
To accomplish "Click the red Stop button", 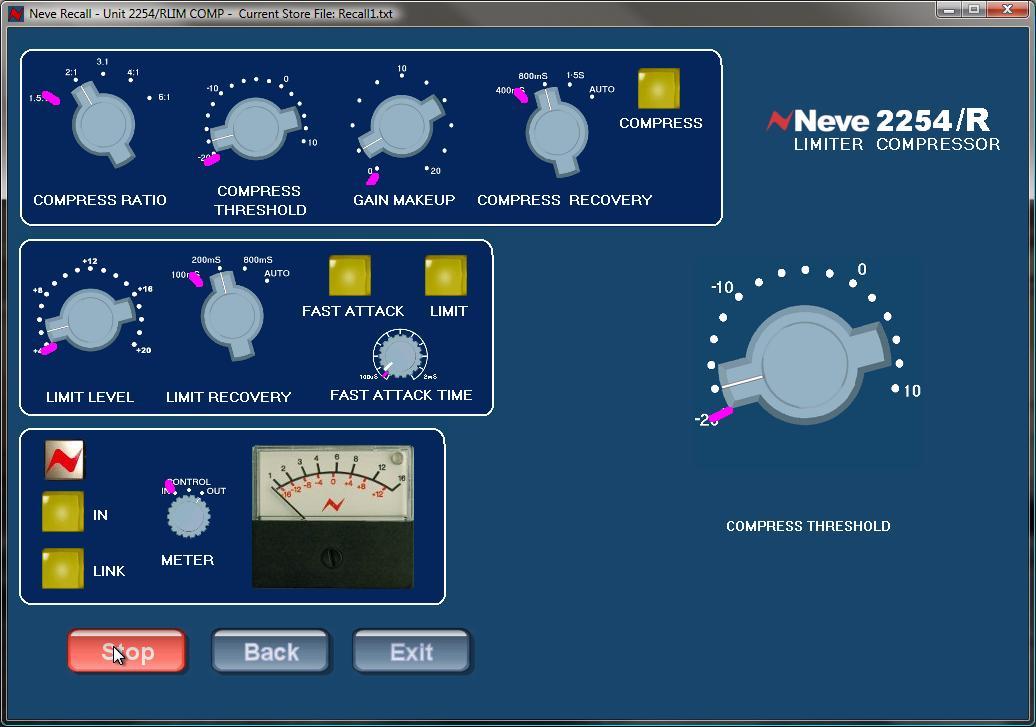I will [127, 652].
